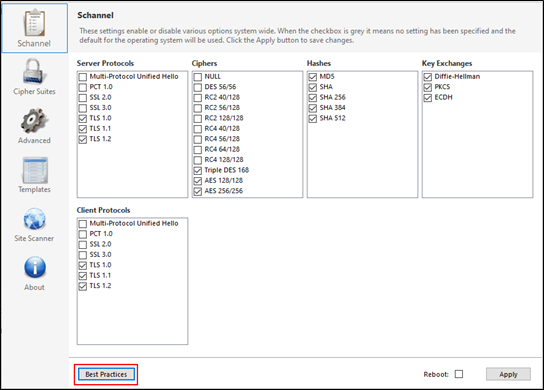Enable the RC2 40/128 cipher
The height and width of the screenshot is (390, 544).
[198, 98]
